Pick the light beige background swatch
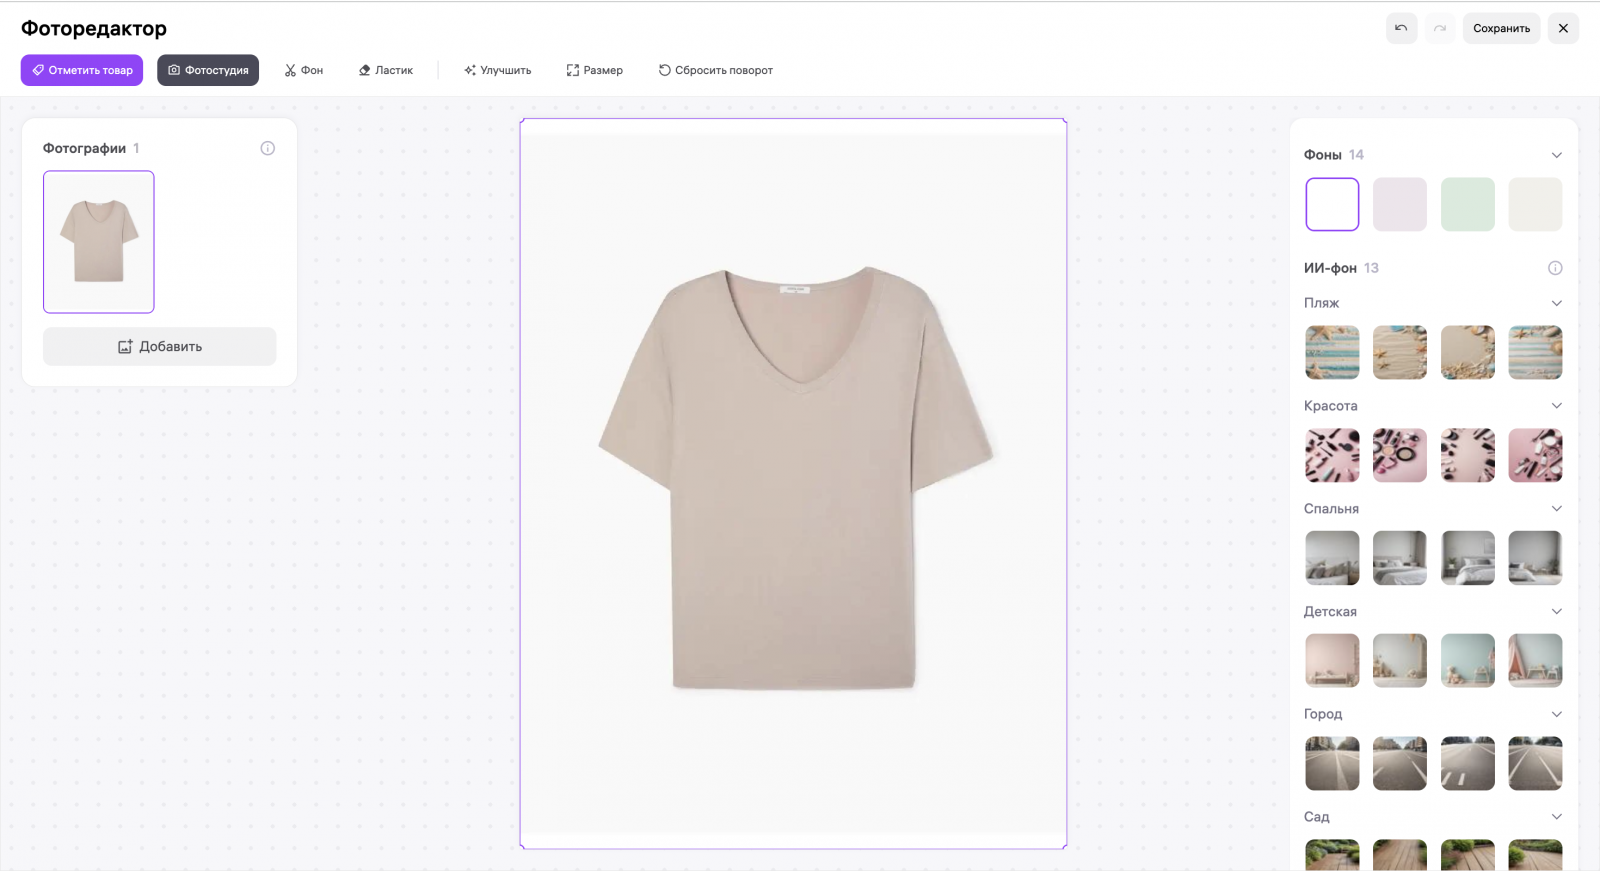The width and height of the screenshot is (1600, 871). (x=1535, y=204)
